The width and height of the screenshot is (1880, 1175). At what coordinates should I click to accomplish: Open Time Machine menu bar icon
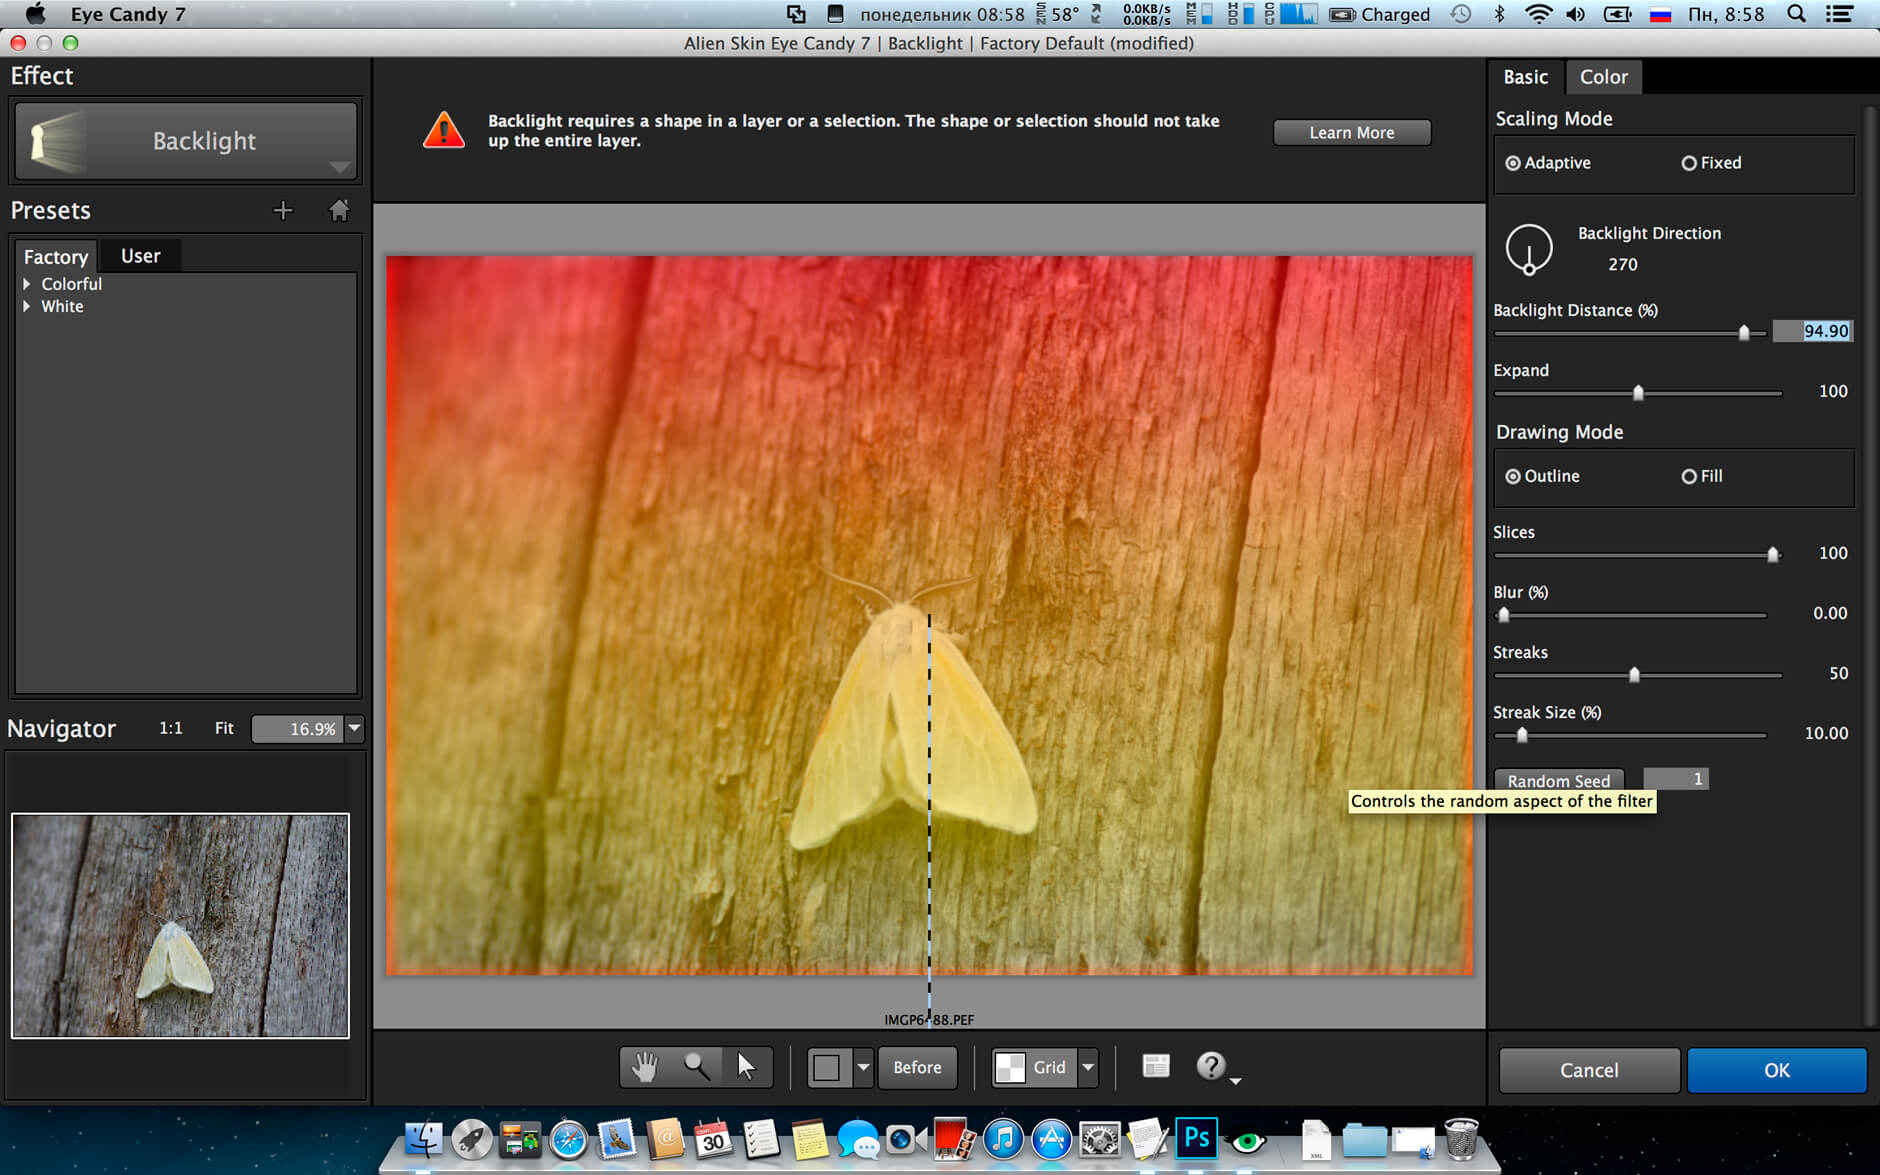[x=1461, y=14]
